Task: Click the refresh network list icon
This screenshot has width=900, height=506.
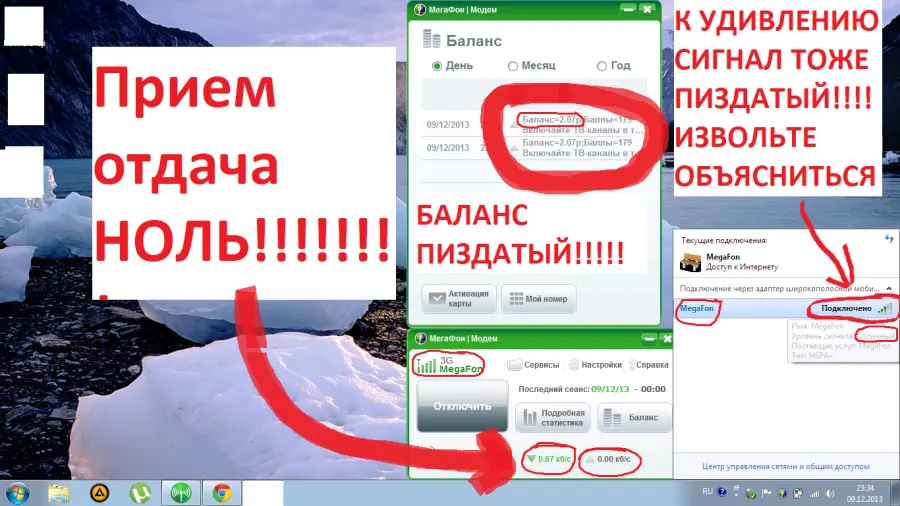Action: point(889,239)
